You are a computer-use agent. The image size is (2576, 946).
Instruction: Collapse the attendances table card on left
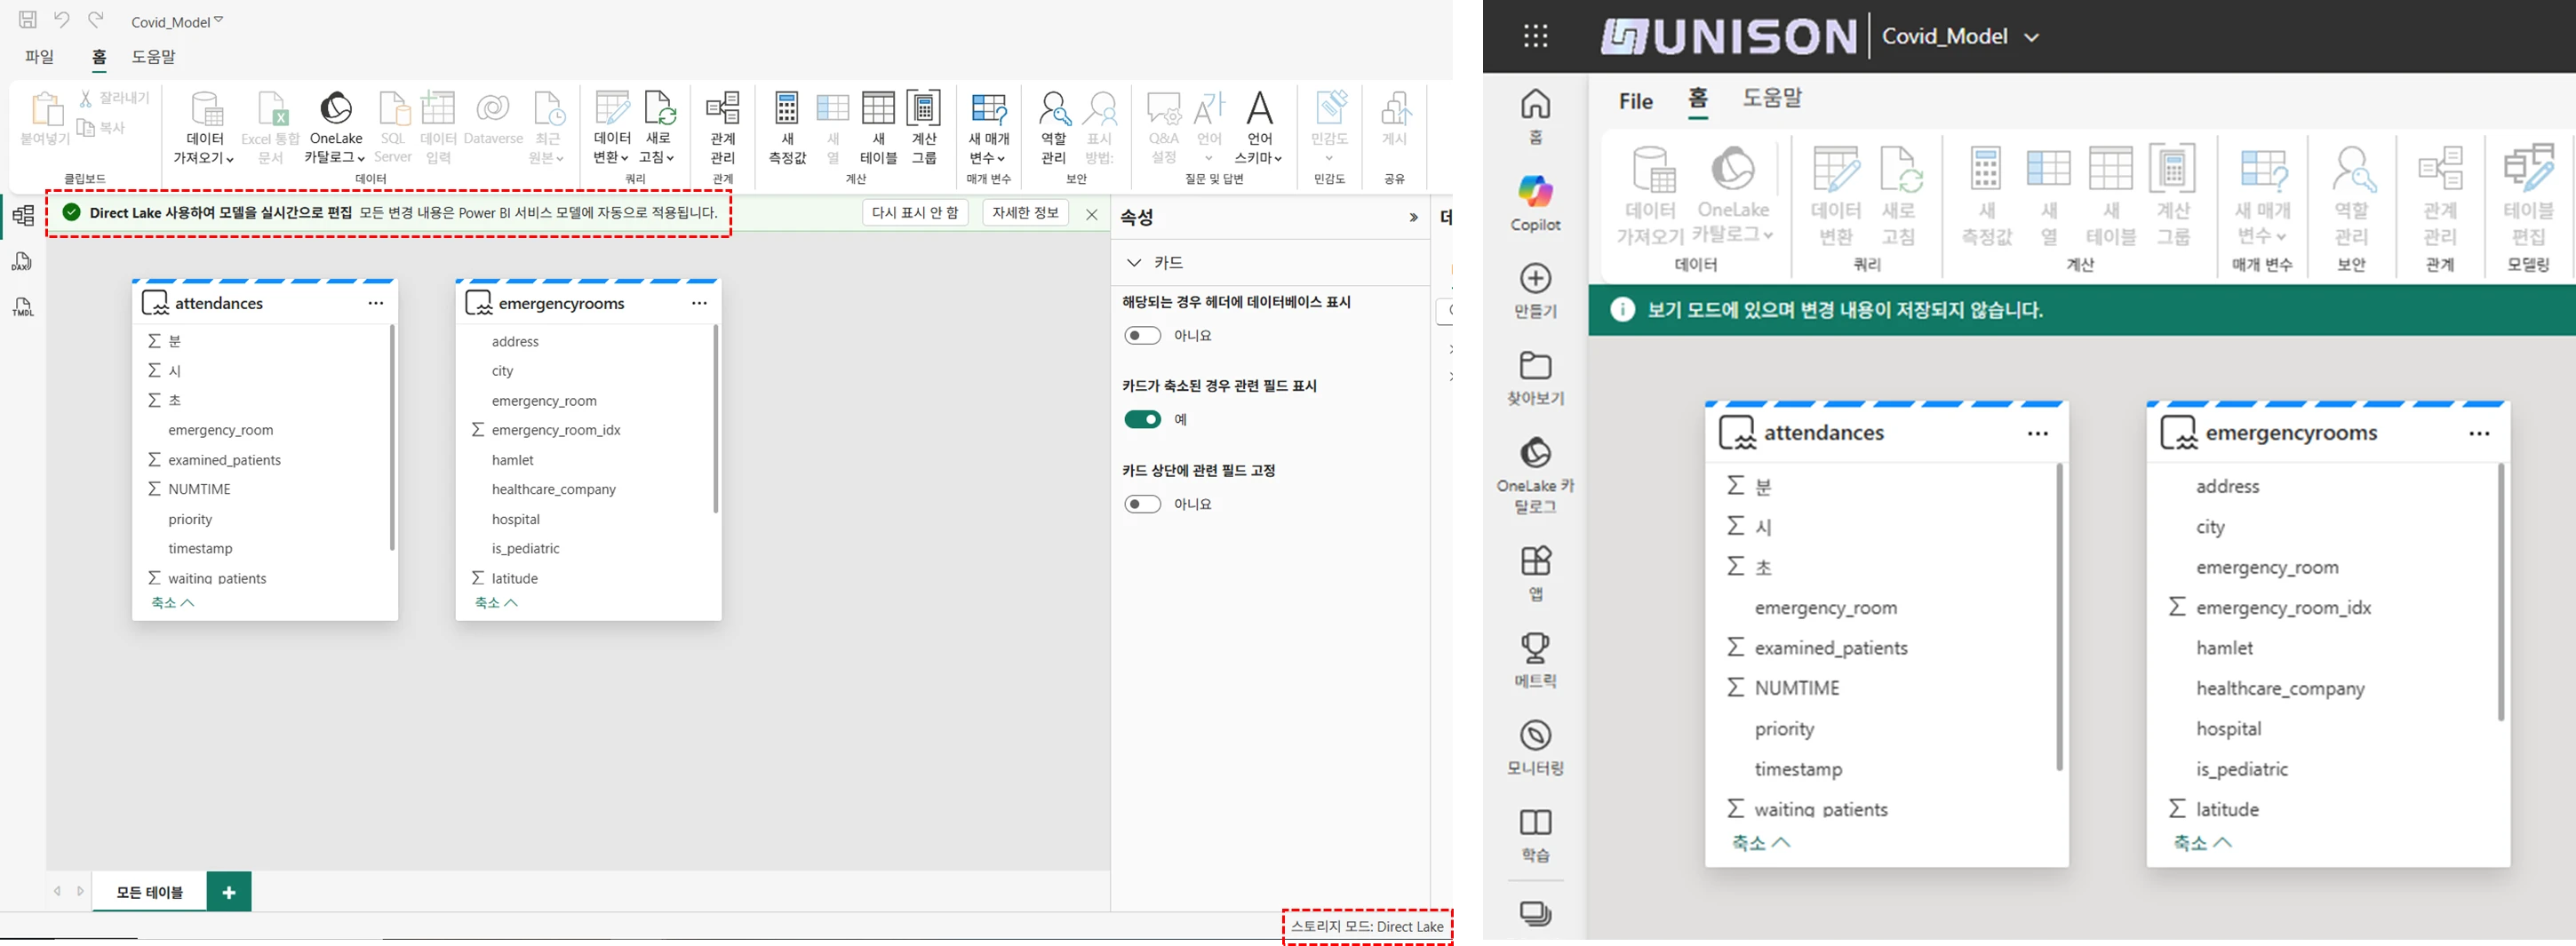point(173,603)
